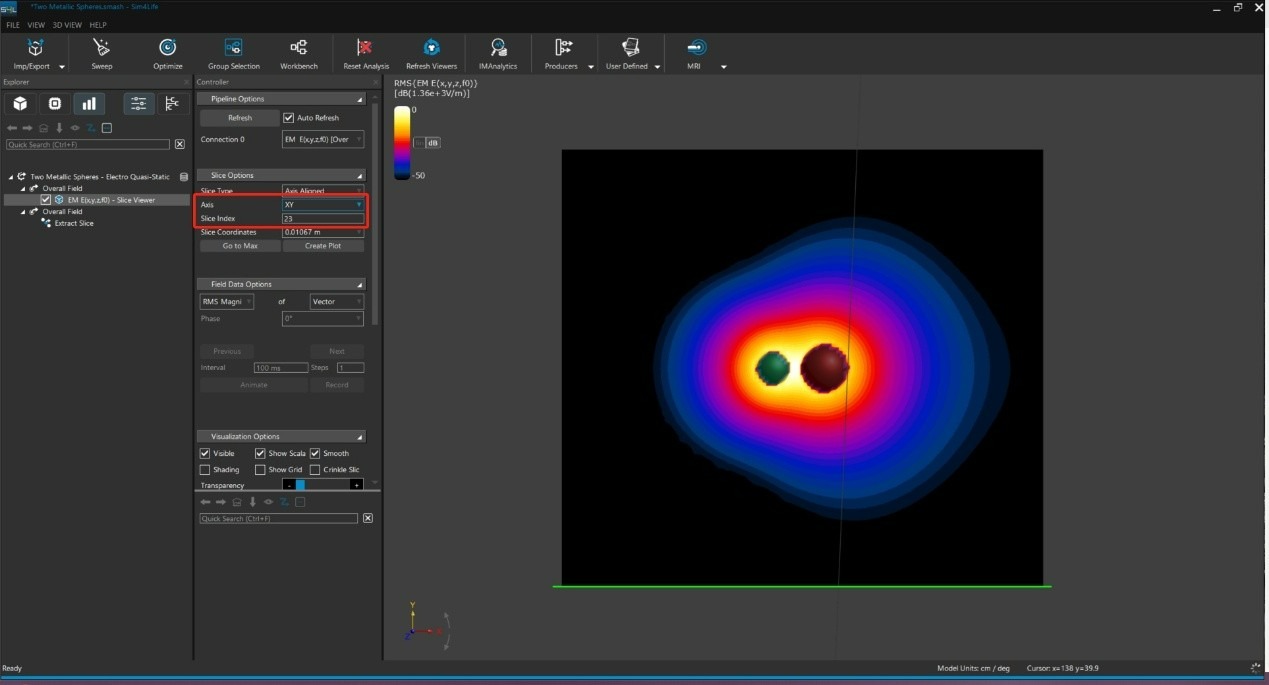Viewport: 1269px width, 685px height.
Task: Disable the Auto Refresh checkbox
Action: 289,118
